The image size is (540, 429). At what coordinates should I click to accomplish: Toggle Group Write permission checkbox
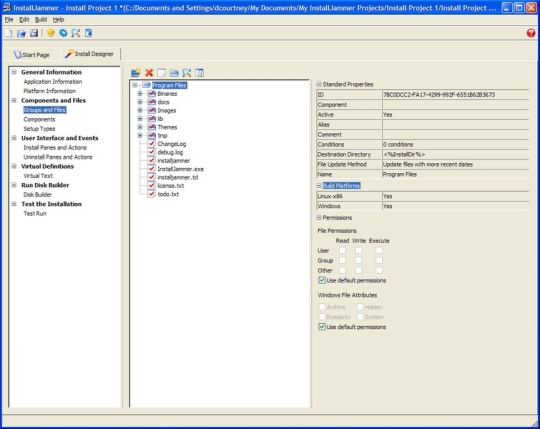coord(359,260)
